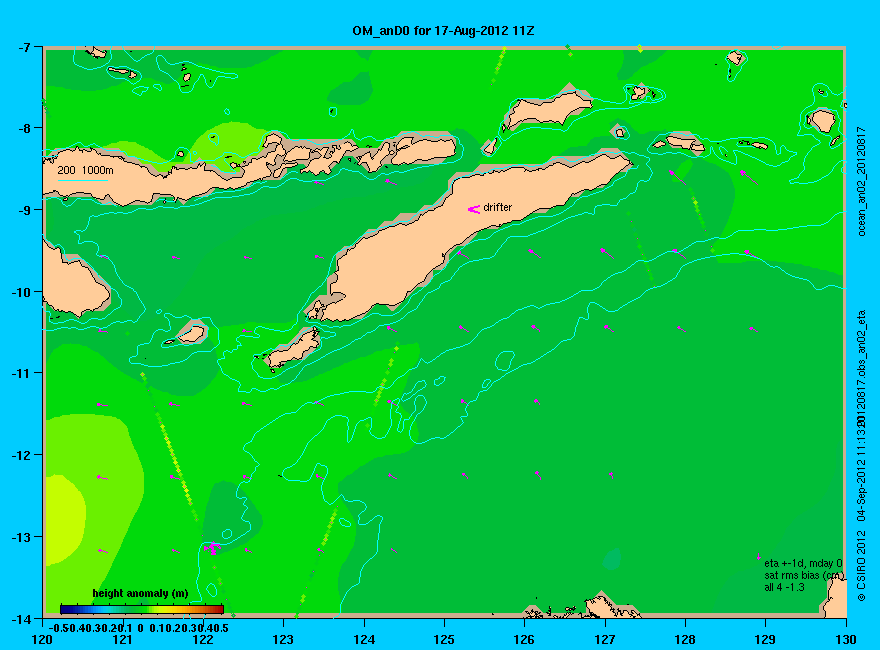Click the longitude label '120'
Image resolution: width=880 pixels, height=650 pixels.
pos(42,639)
